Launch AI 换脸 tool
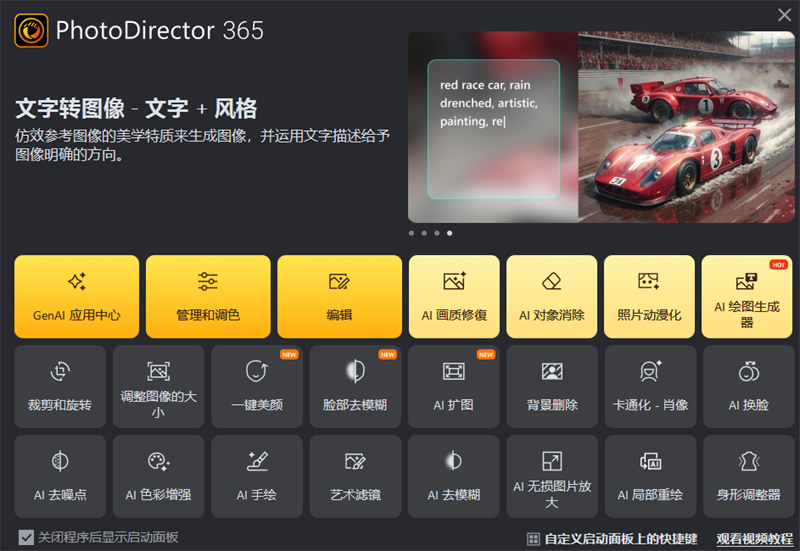This screenshot has width=800, height=551. (x=748, y=386)
